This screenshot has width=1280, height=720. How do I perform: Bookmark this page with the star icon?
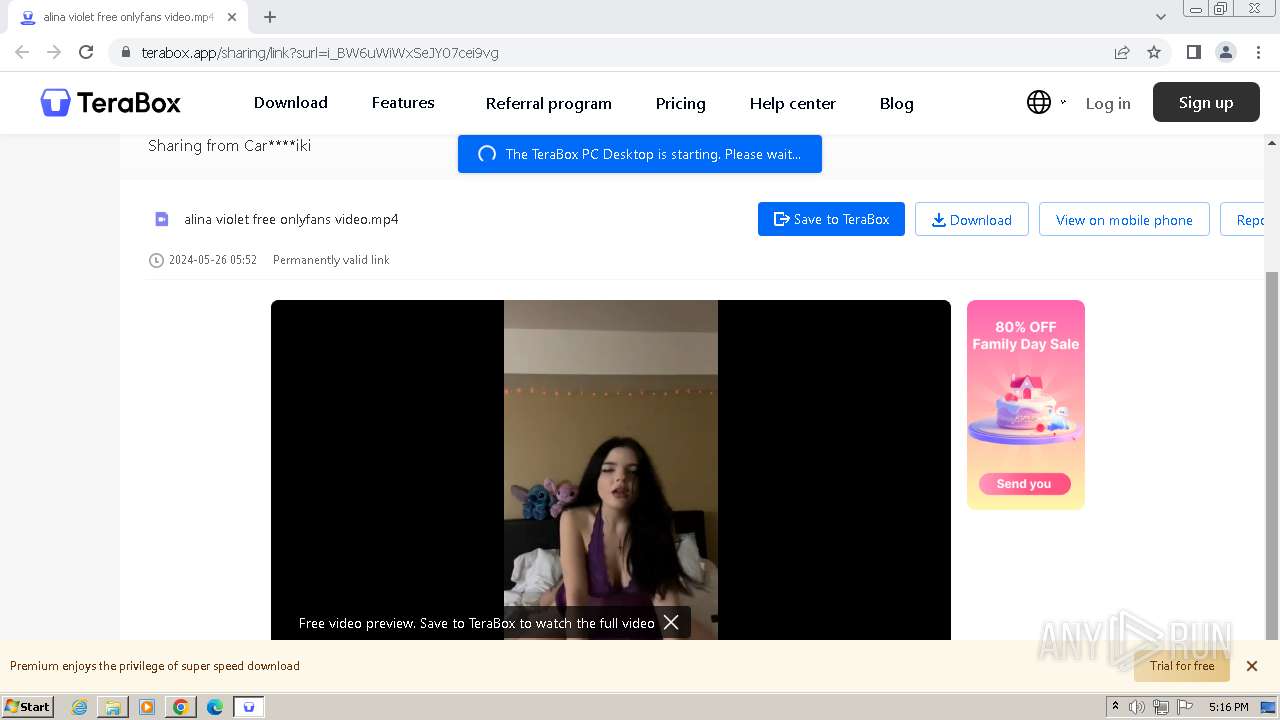1154,52
